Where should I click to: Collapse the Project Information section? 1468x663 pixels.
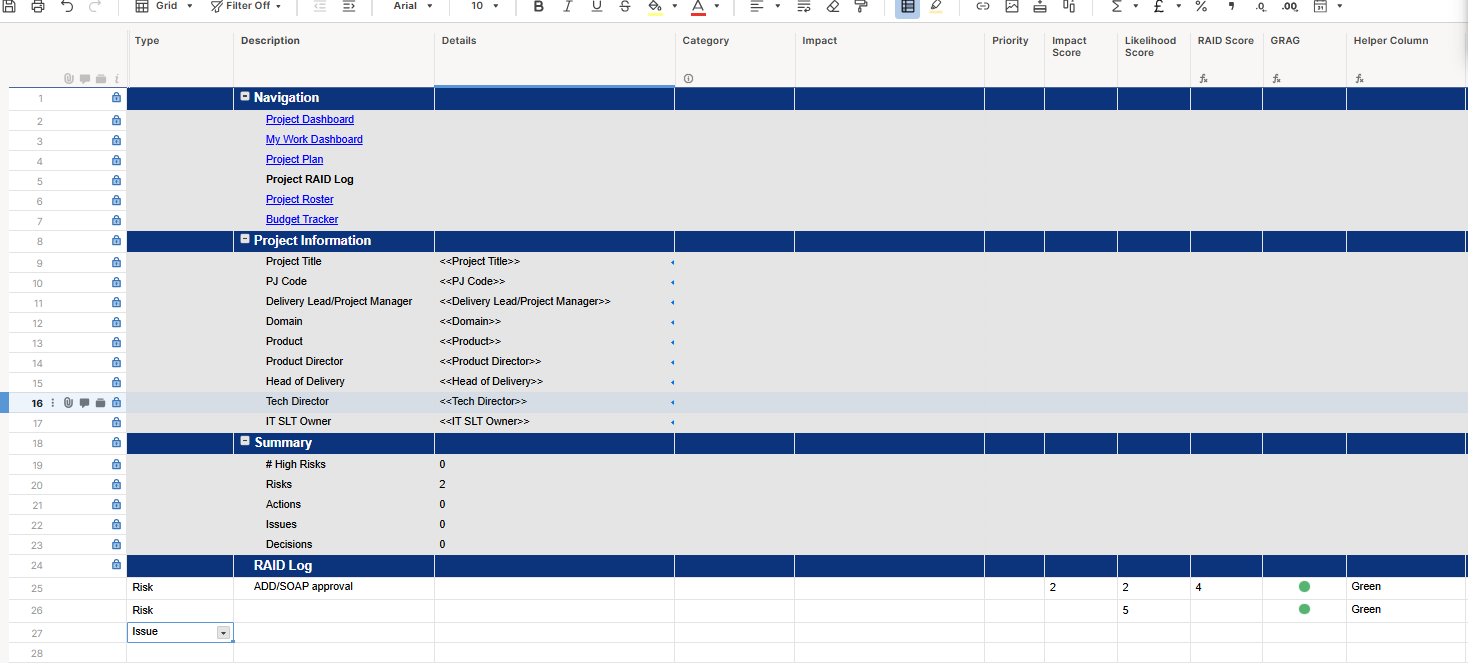[x=245, y=240]
